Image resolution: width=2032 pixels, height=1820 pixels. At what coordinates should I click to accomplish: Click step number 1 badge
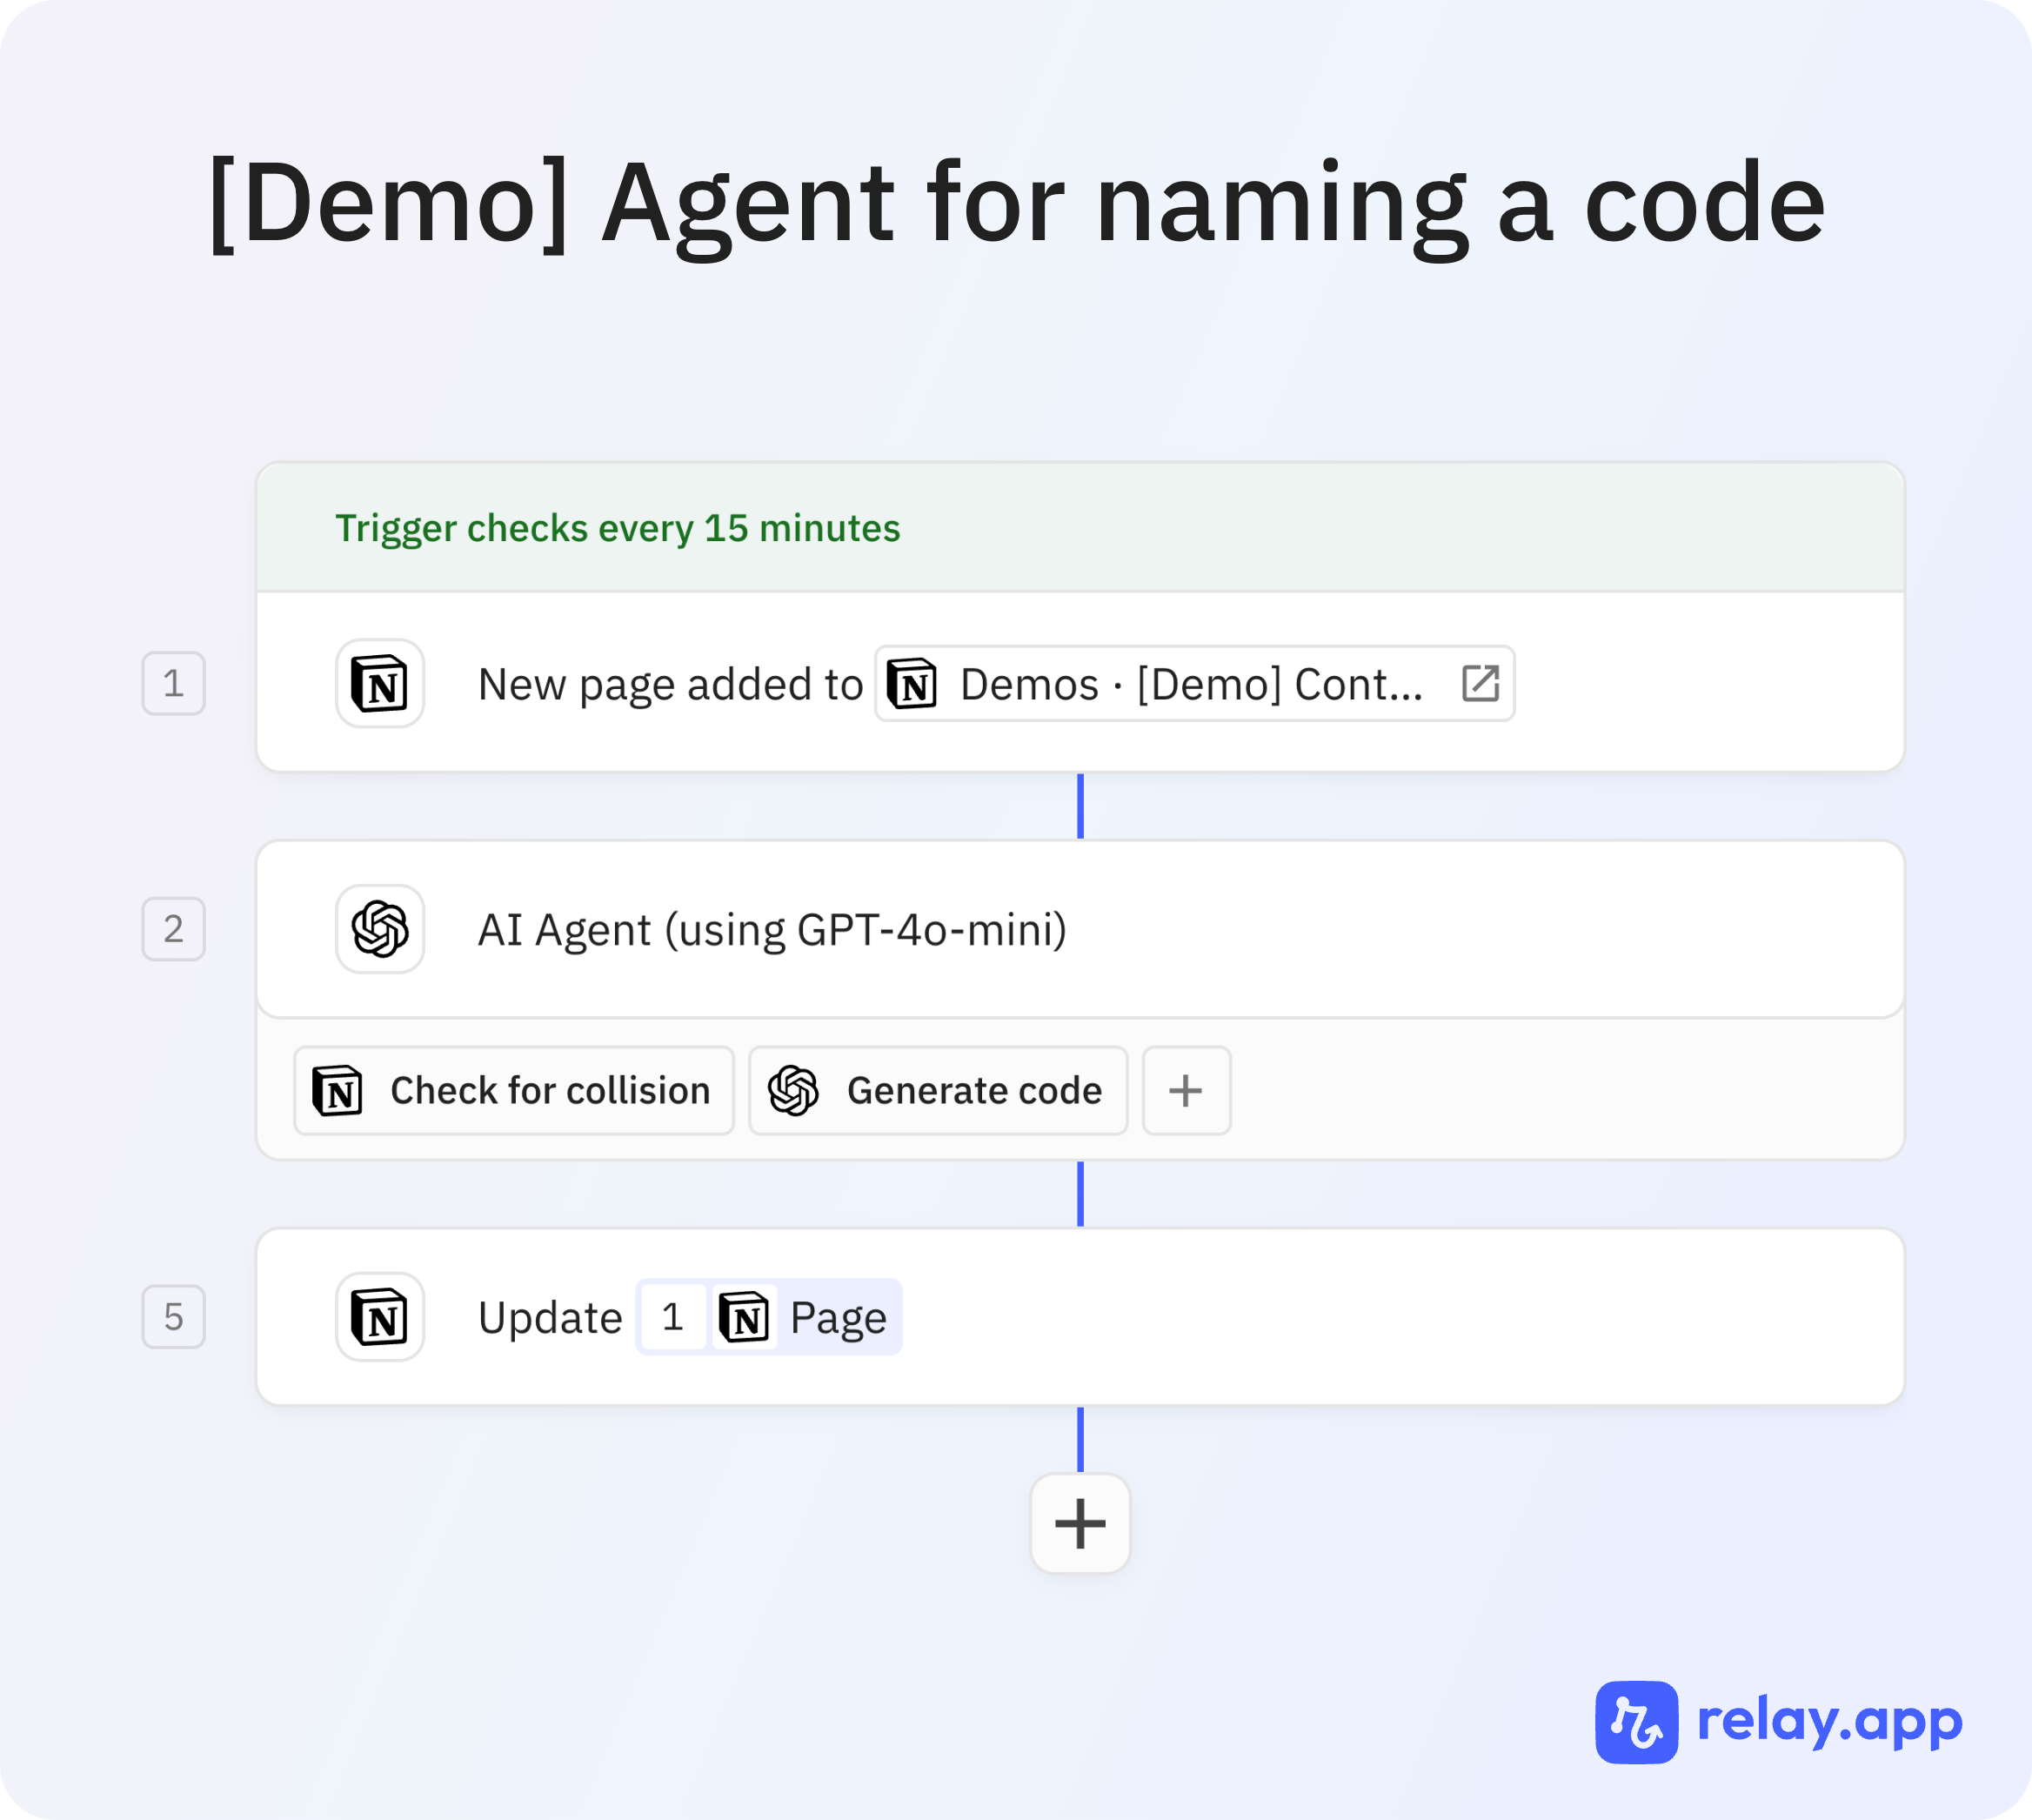(x=174, y=684)
